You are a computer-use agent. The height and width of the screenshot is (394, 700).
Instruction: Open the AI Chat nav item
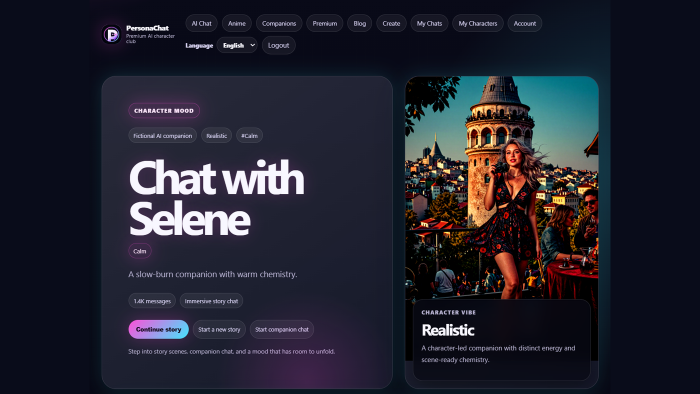point(201,23)
